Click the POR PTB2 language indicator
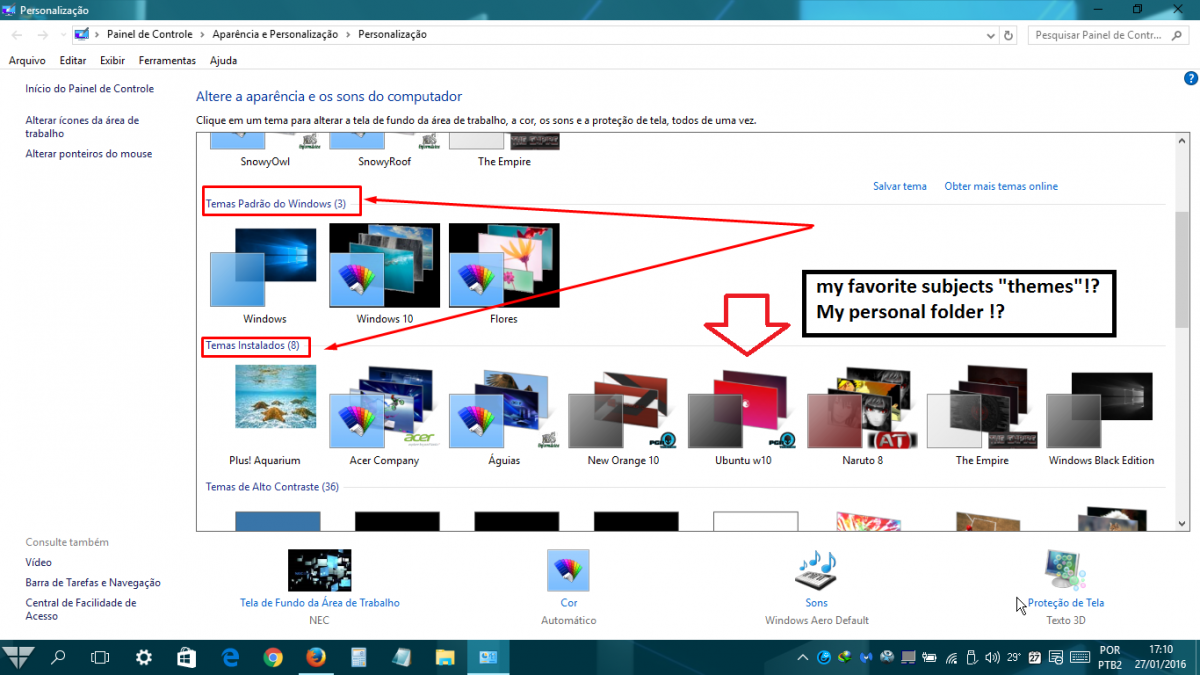The image size is (1200, 675). pyautogui.click(x=1109, y=657)
